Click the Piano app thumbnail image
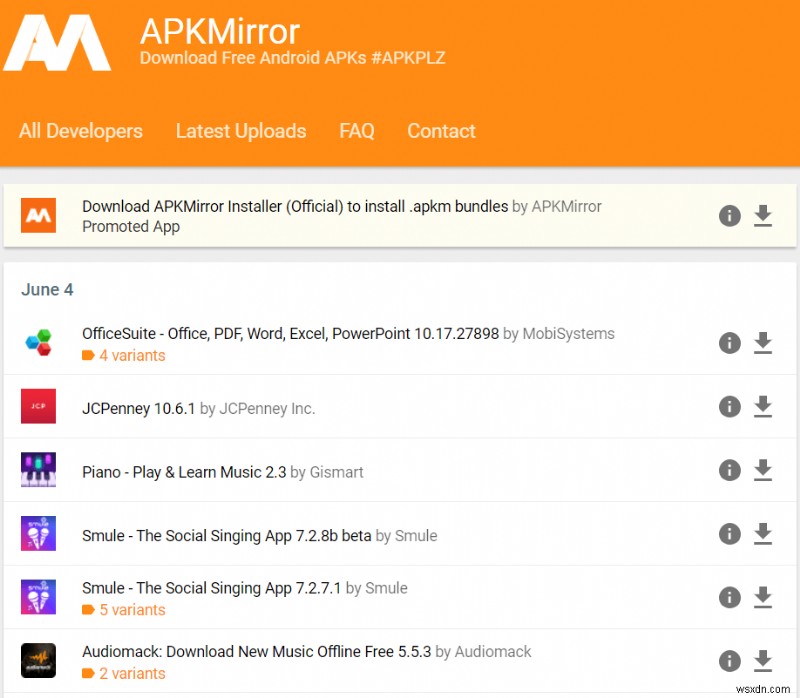 pyautogui.click(x=38, y=471)
